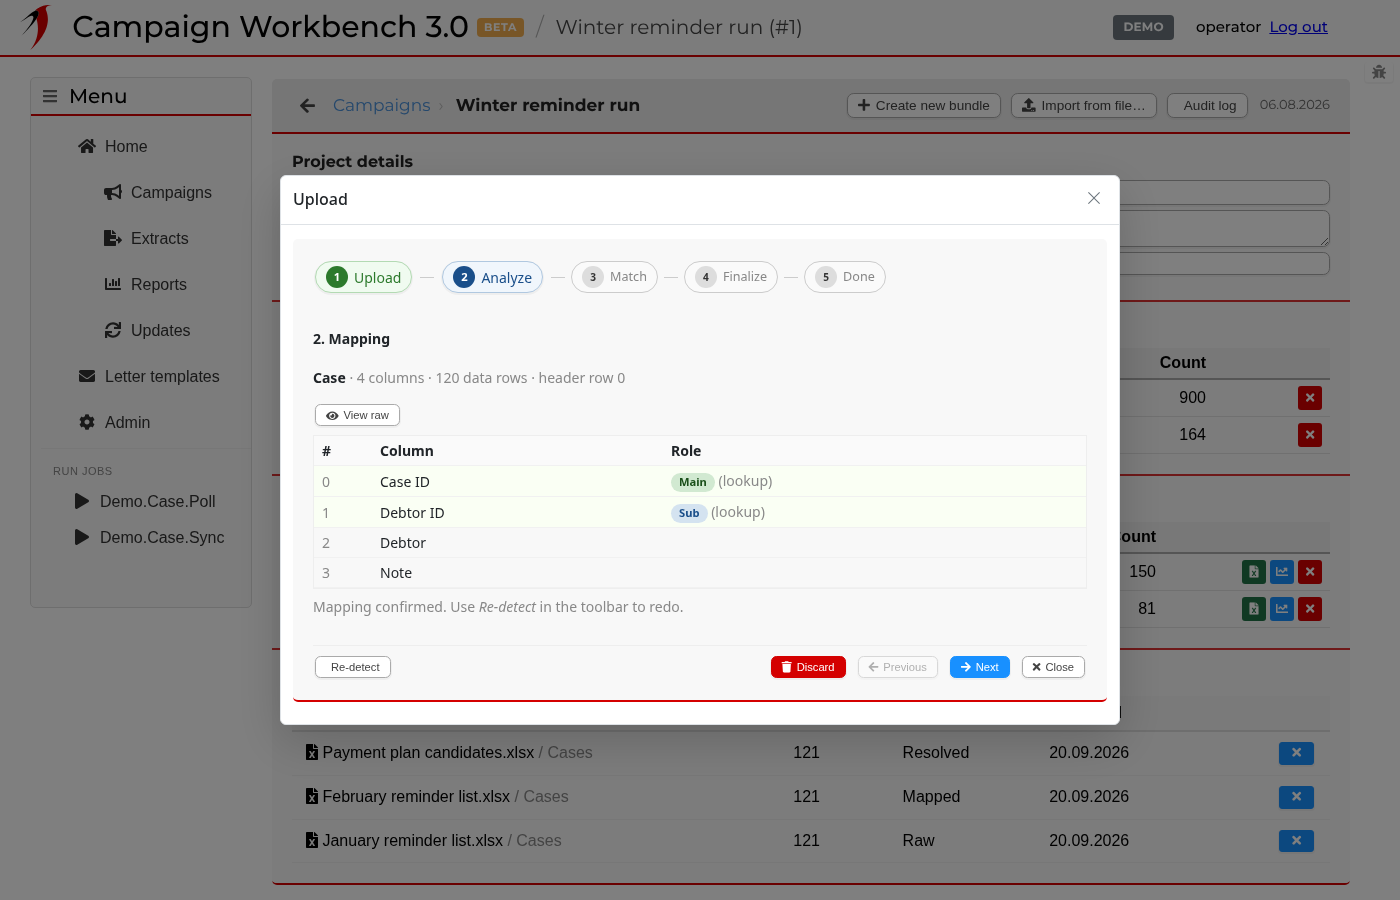Click Create new bundle
This screenshot has height=900, width=1400.
tap(924, 105)
